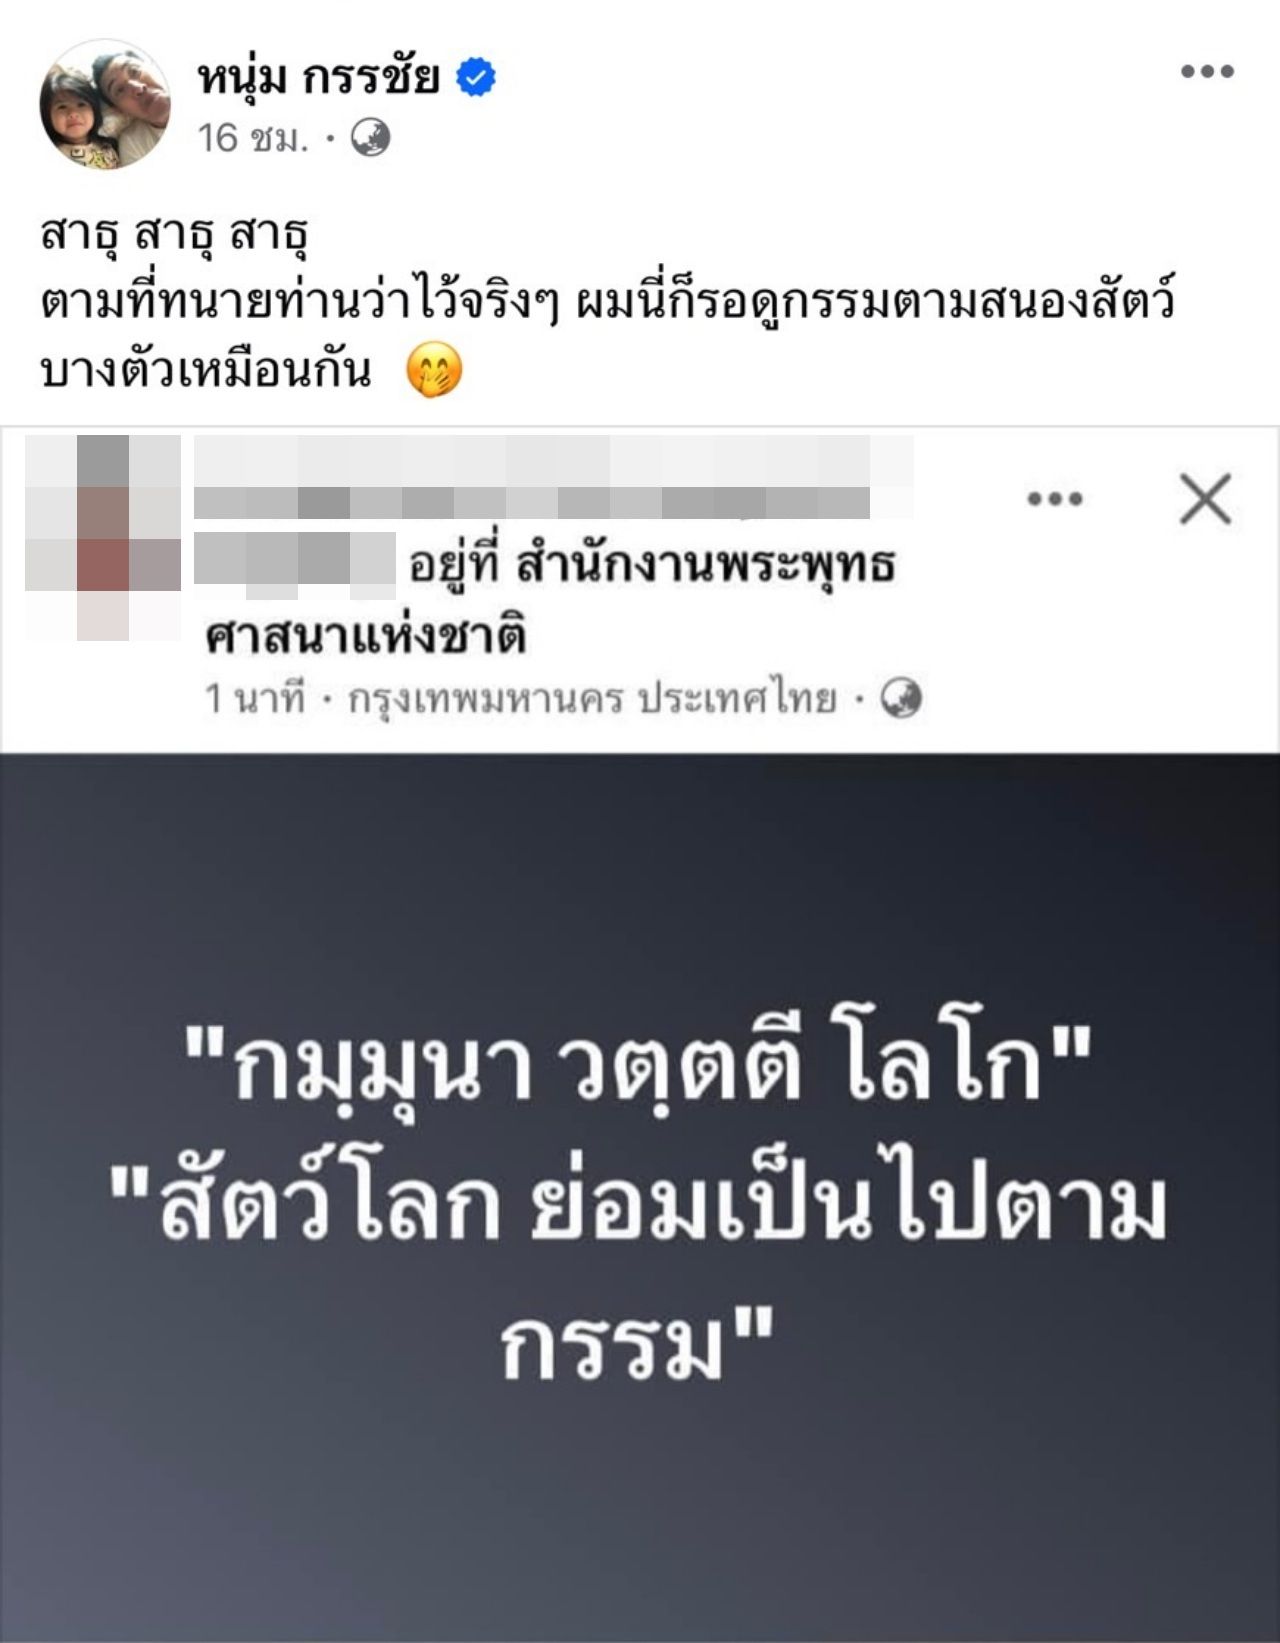Click the blurred profile picture in shared post

pos(103,537)
